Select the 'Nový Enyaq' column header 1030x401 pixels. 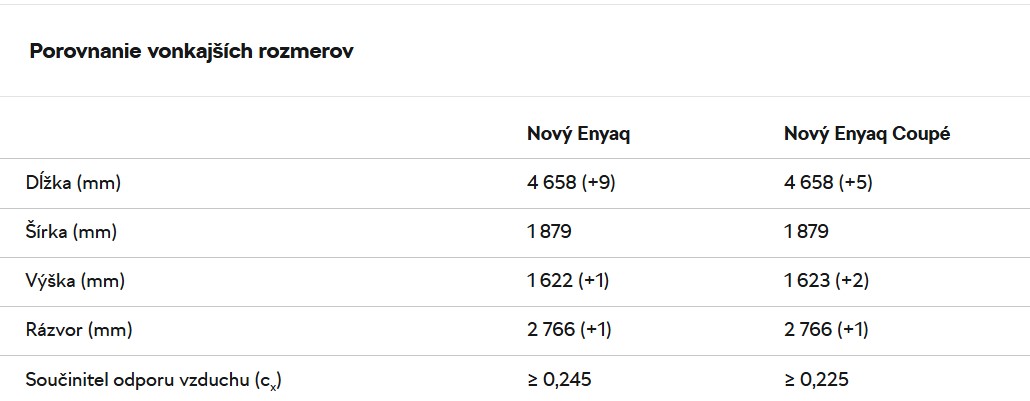tap(578, 134)
